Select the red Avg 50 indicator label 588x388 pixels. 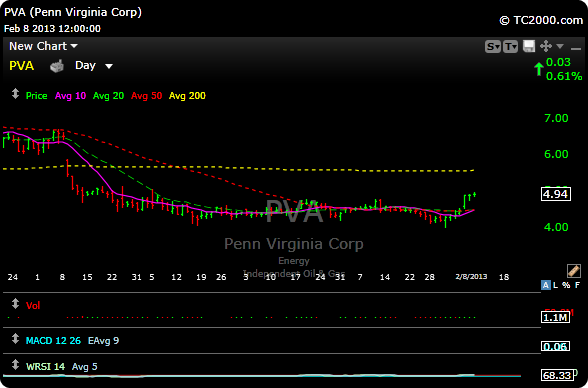tap(147, 96)
